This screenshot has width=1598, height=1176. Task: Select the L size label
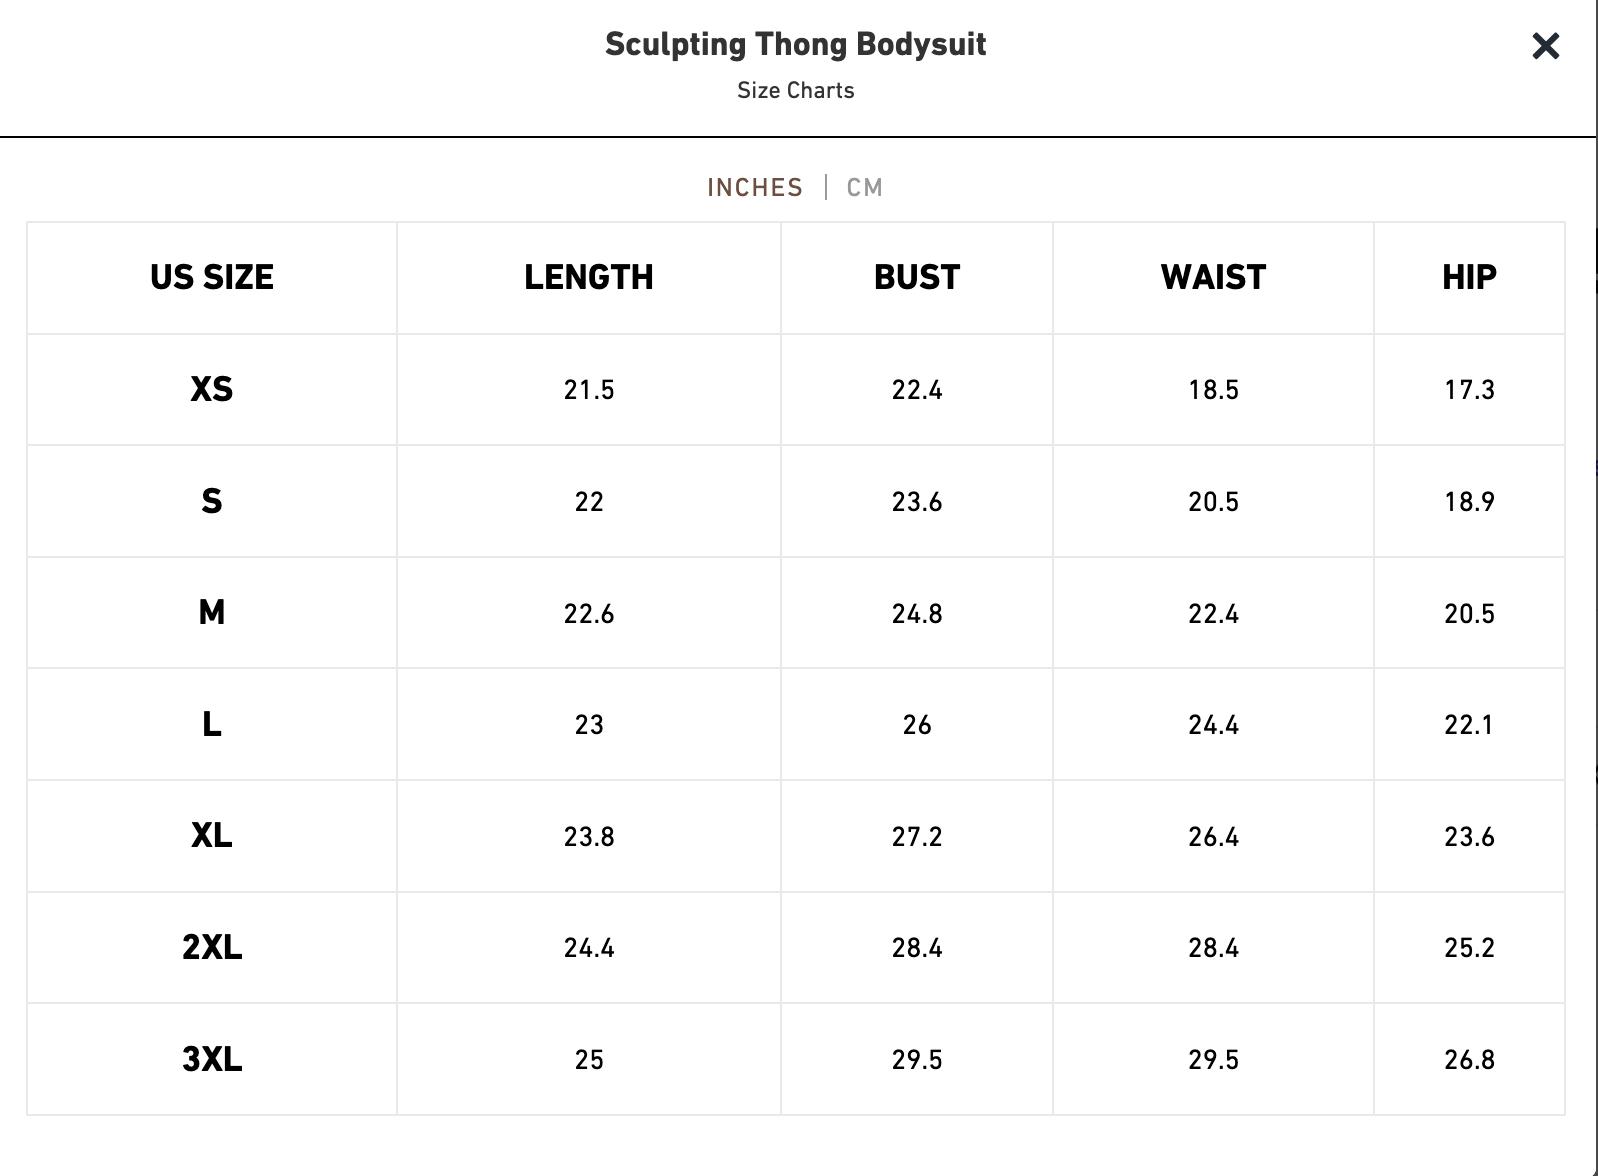[x=212, y=725]
